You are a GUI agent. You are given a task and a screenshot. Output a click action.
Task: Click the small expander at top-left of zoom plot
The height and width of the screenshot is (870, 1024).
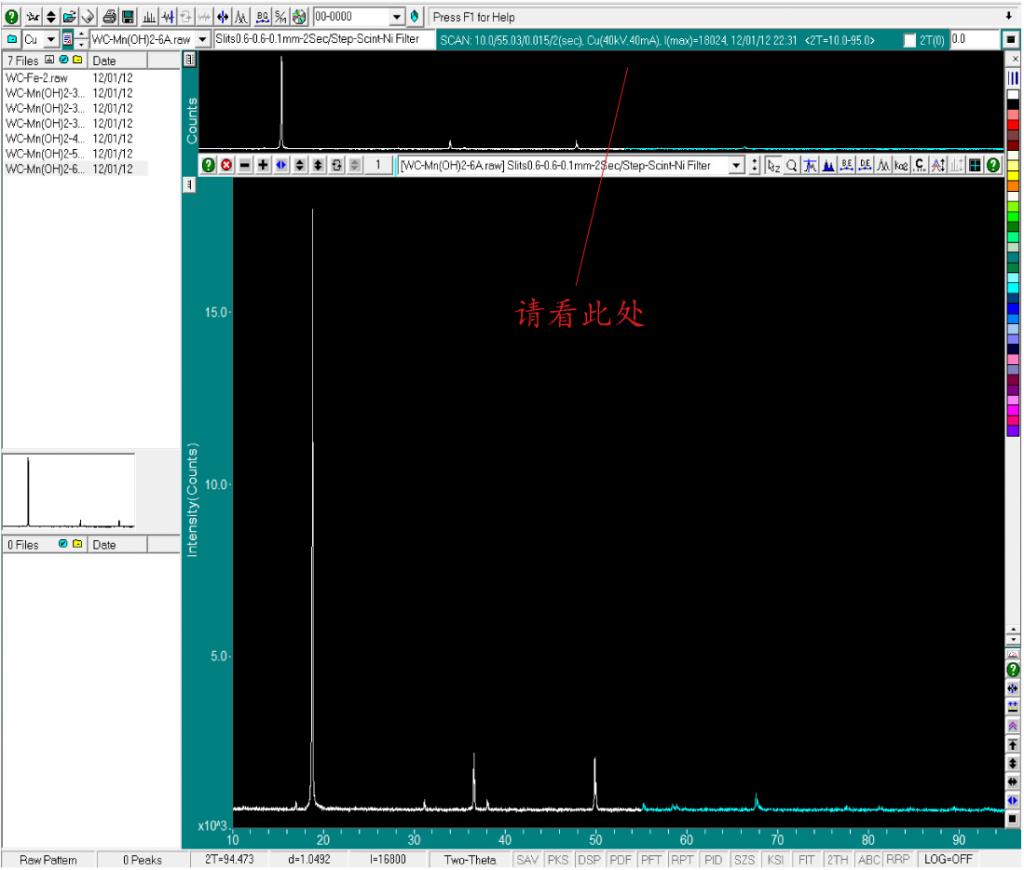point(189,185)
